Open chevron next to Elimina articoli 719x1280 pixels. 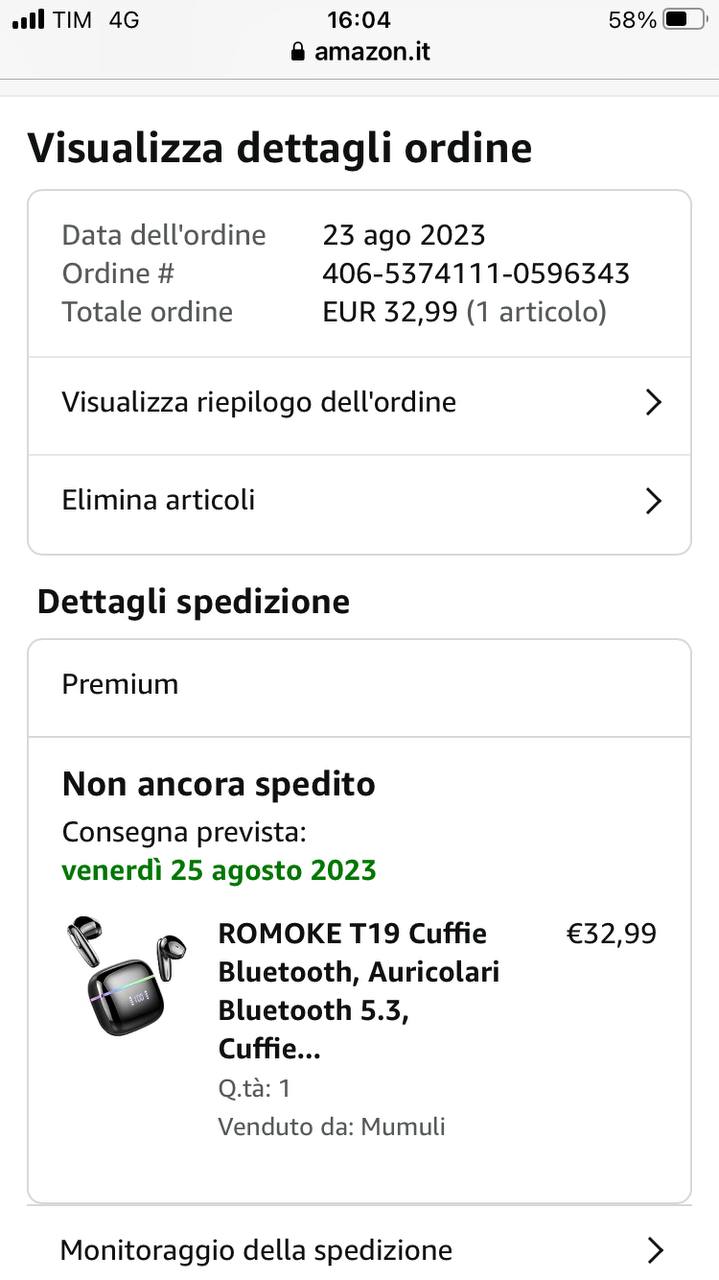point(654,501)
